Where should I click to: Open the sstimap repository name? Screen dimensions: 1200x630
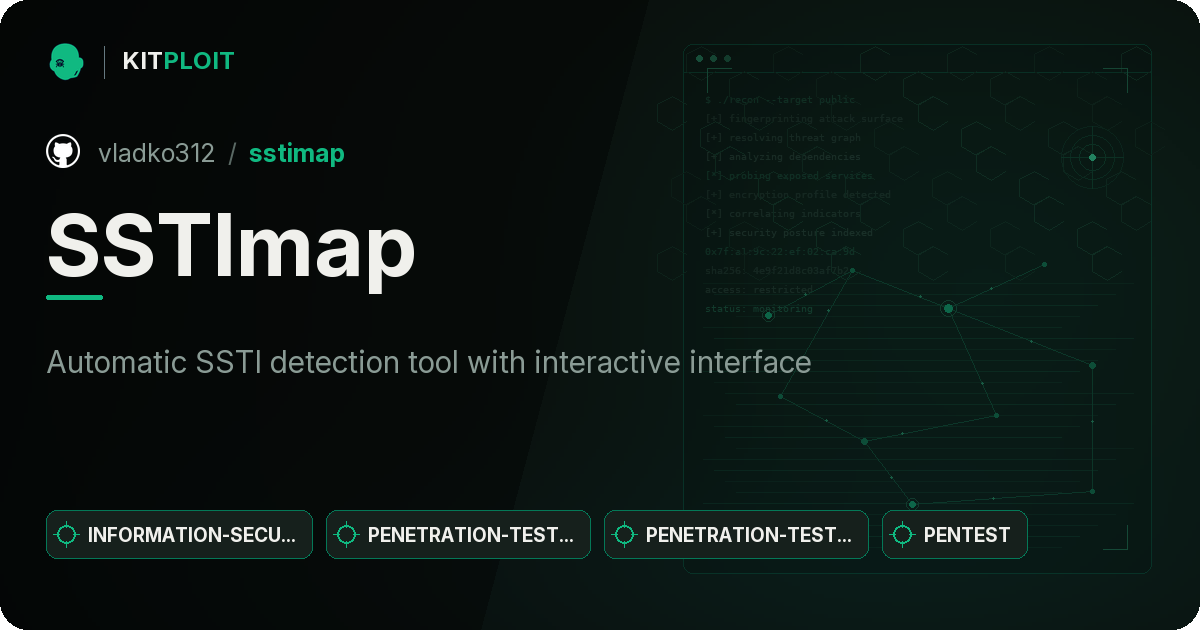[297, 153]
